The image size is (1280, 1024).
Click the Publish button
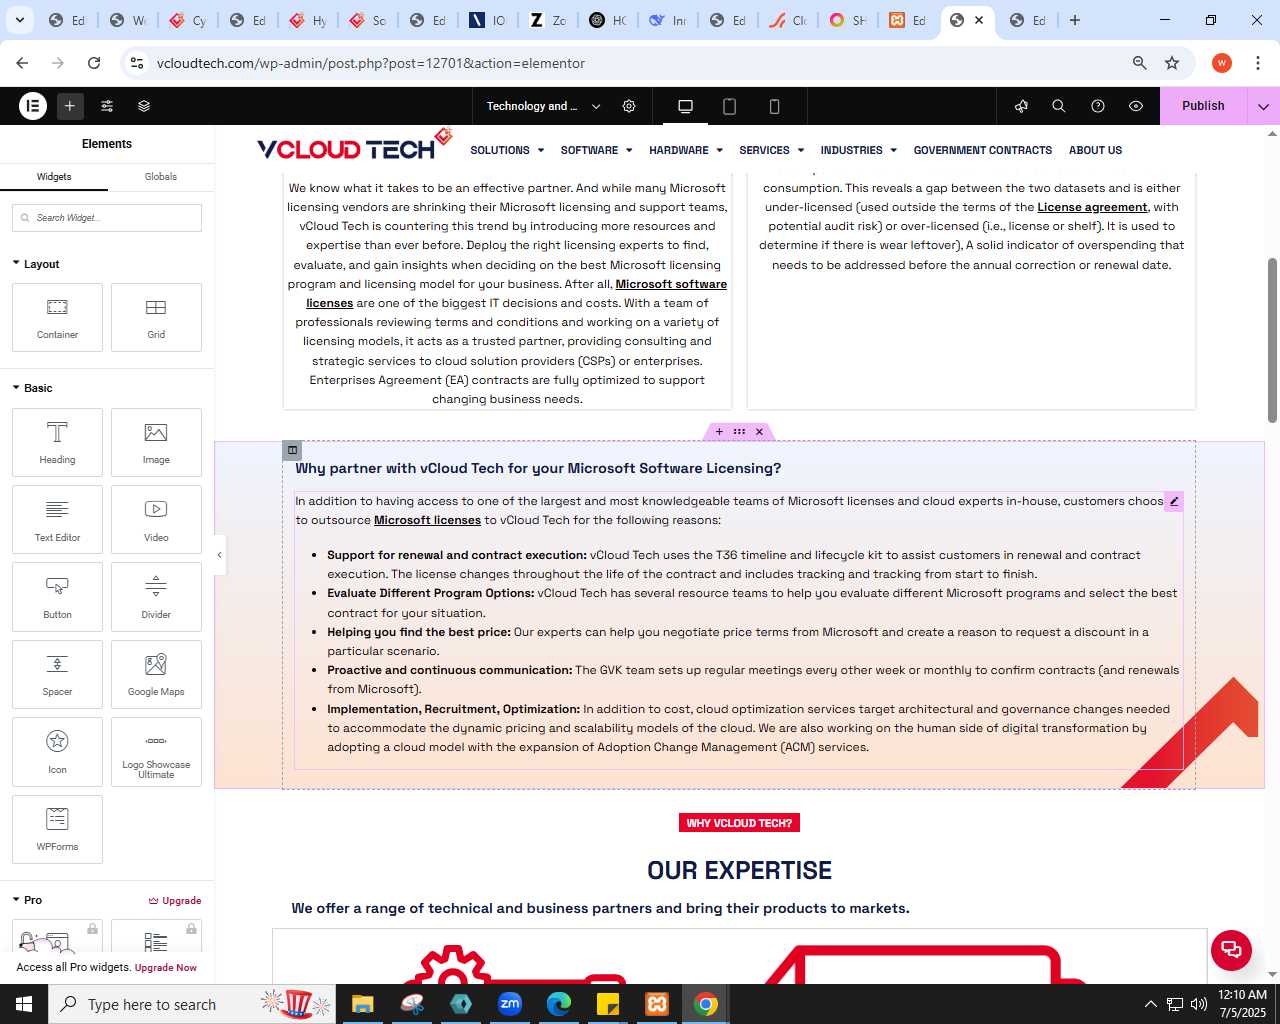(1203, 106)
